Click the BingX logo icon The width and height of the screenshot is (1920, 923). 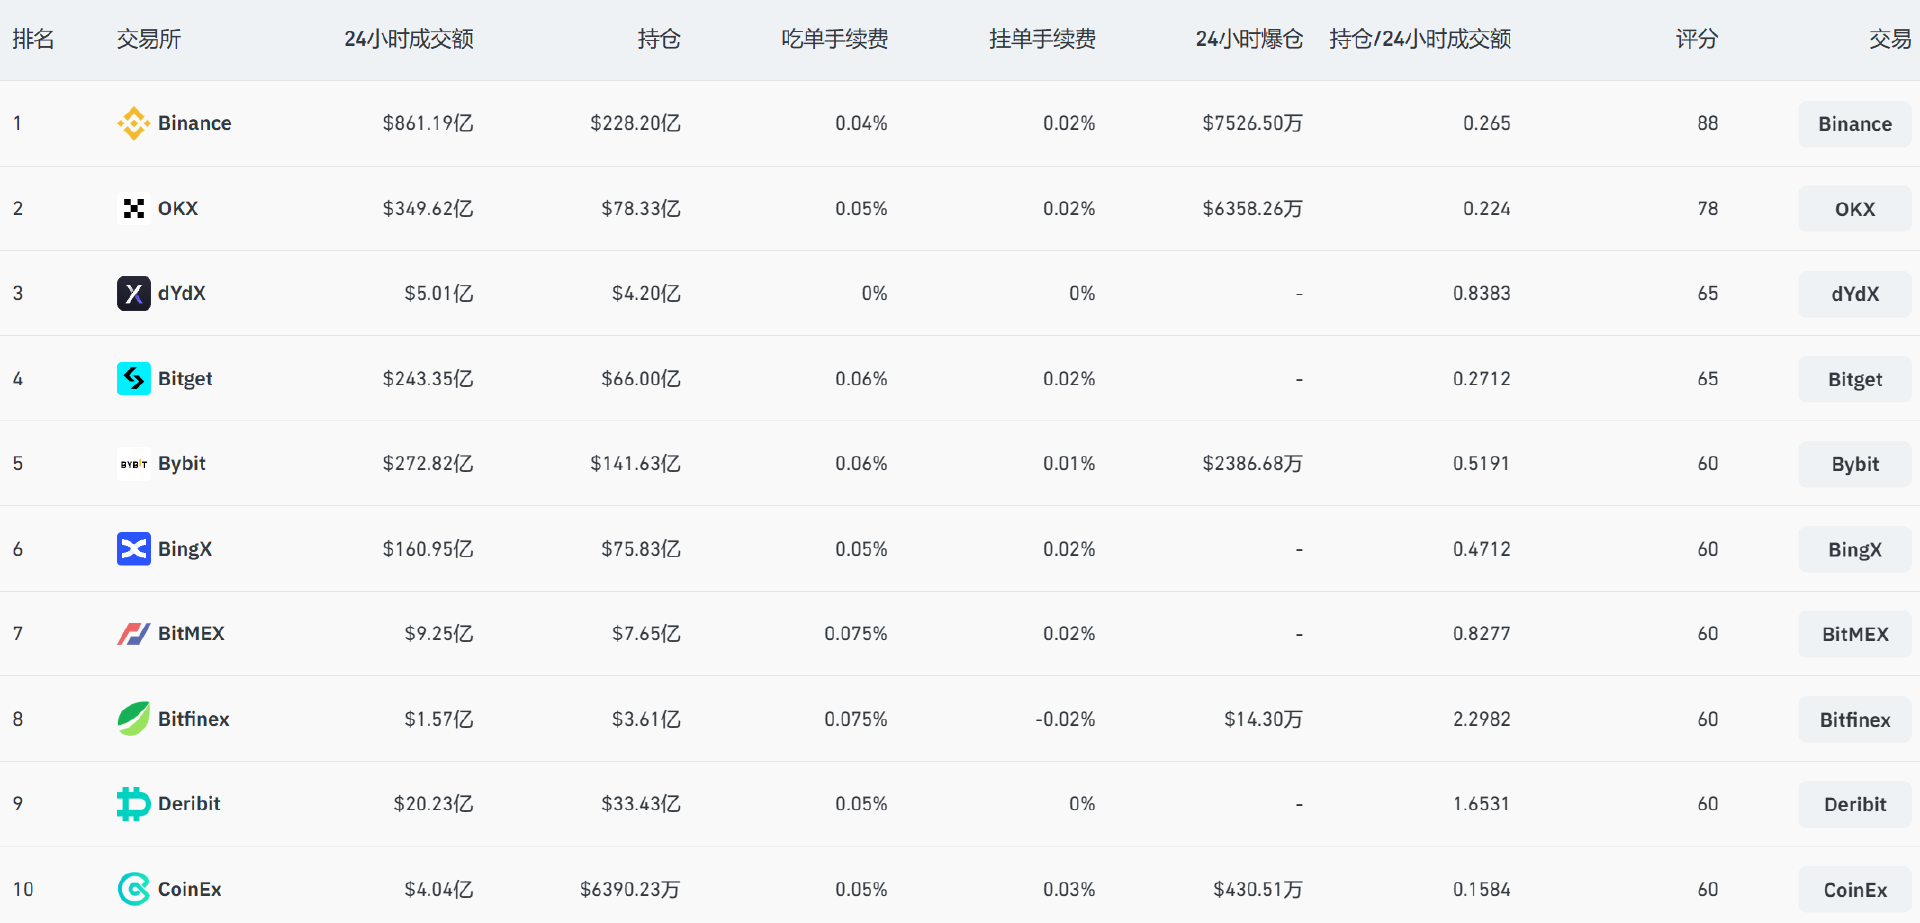pos(133,549)
